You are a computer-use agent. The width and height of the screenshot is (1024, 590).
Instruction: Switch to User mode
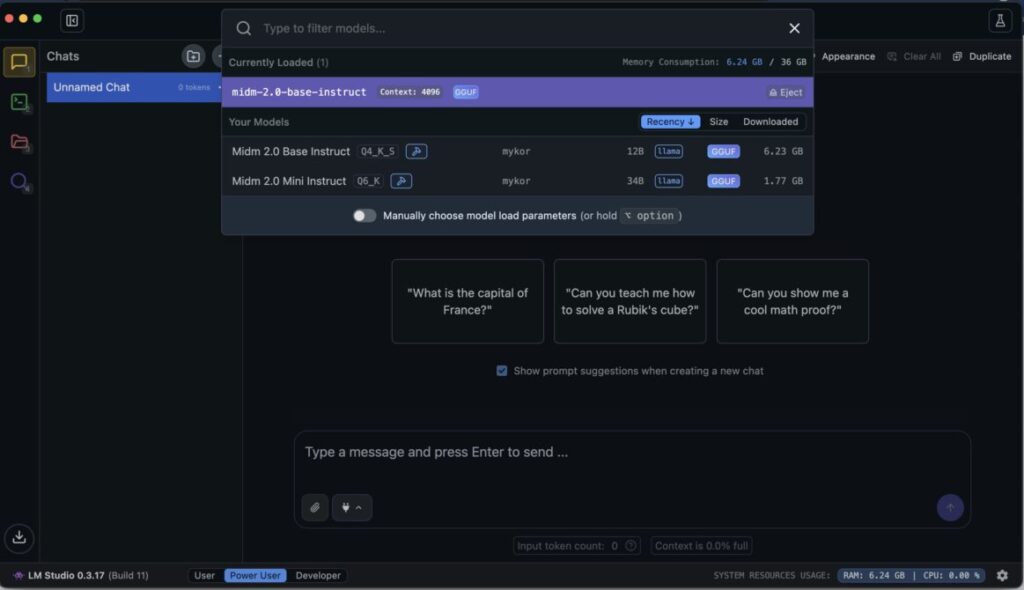(204, 575)
